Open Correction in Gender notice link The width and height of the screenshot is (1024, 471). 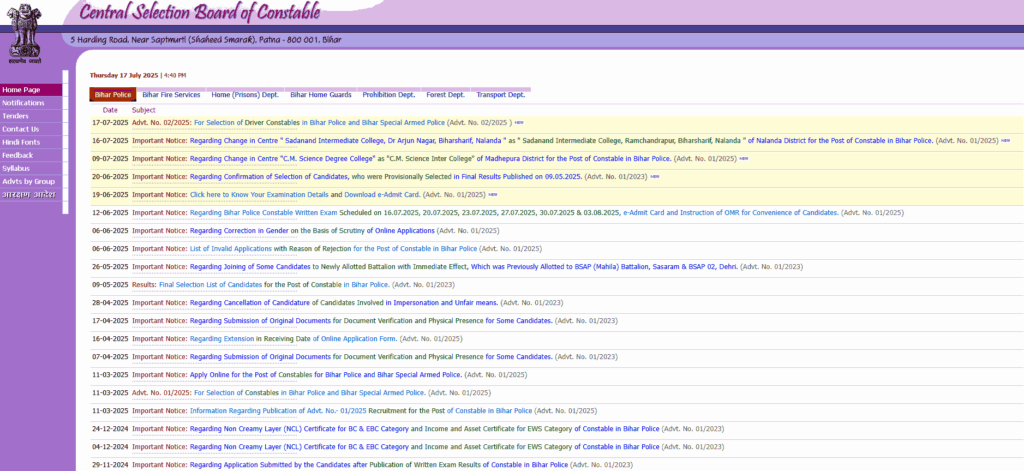(312, 231)
